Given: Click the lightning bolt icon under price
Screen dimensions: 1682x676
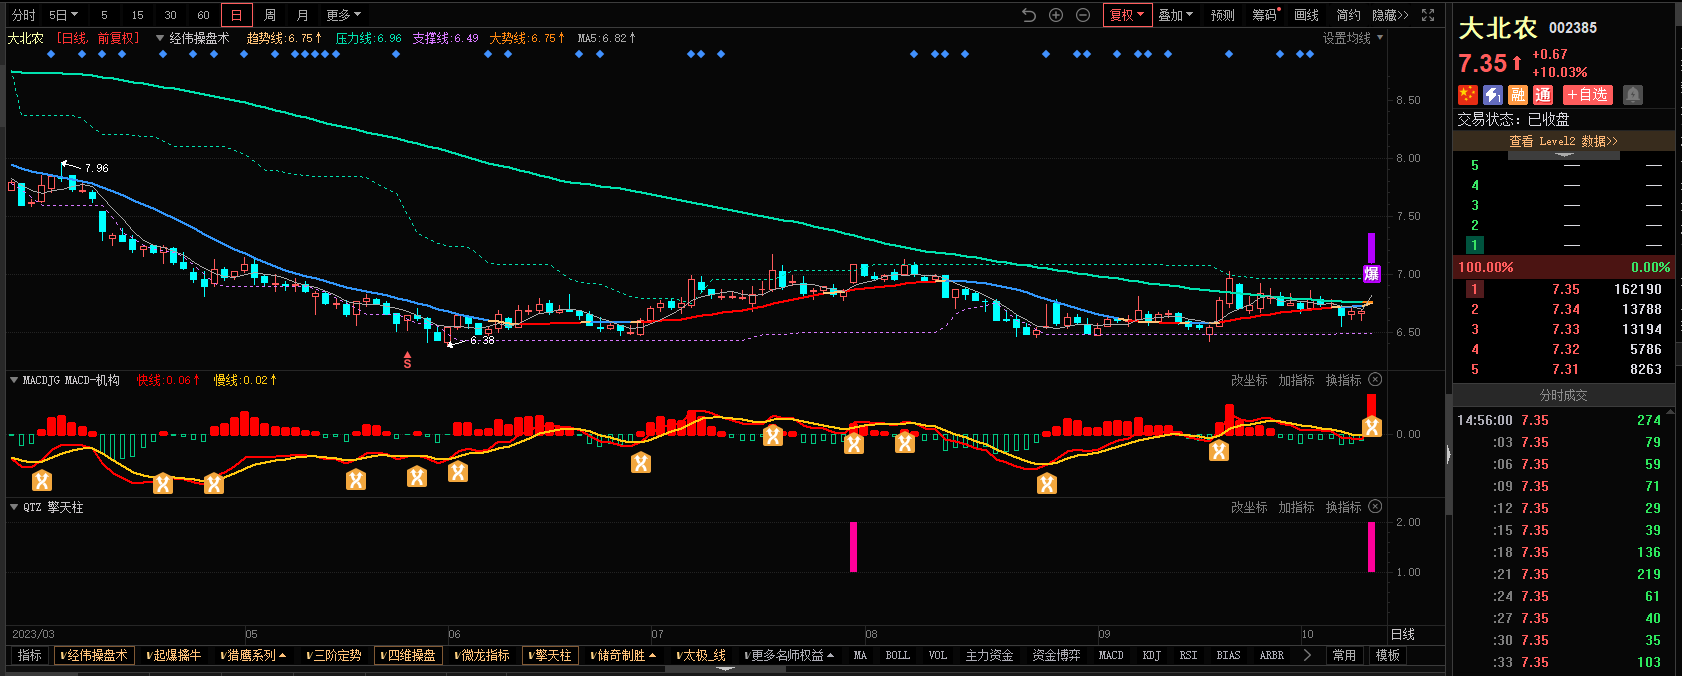Looking at the screenshot, I should [1493, 95].
